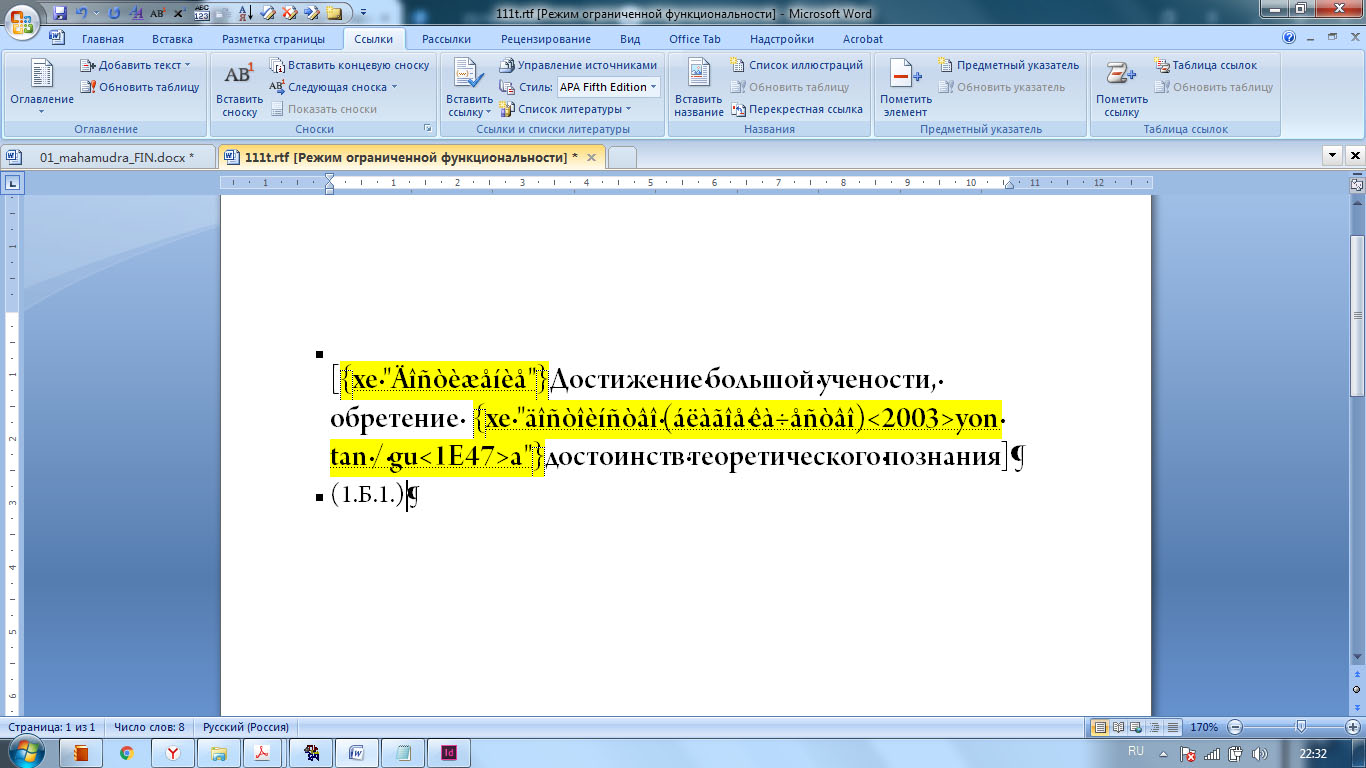This screenshot has height=768, width=1366.
Task: Click Пометить ссылку citation icon
Action: tap(1122, 87)
